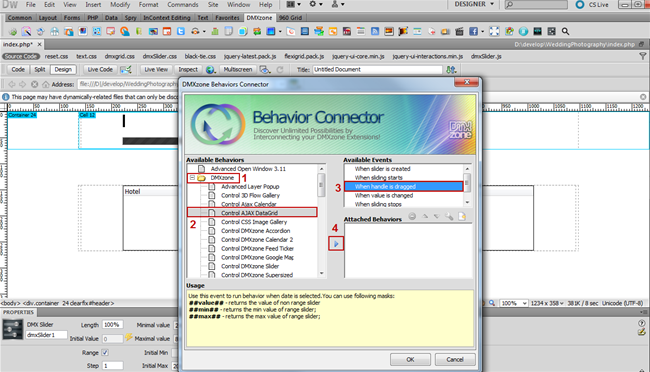Click the Twitter bird icon in toolbar

181,31
